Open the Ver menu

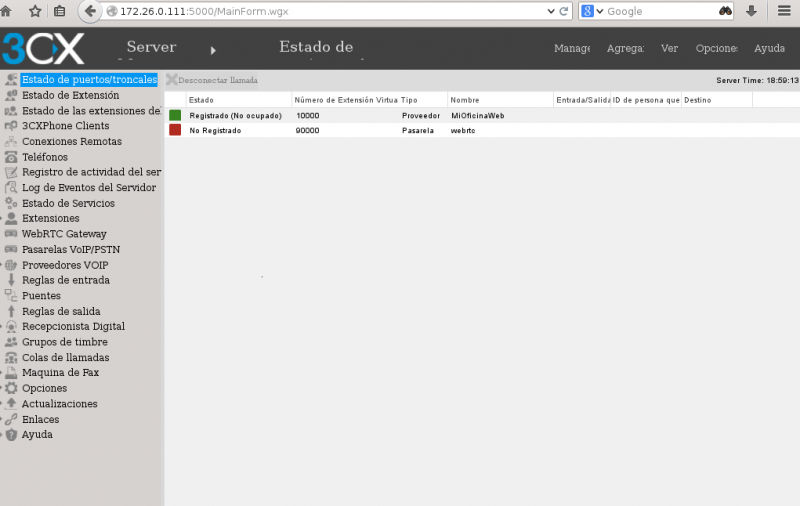click(669, 48)
